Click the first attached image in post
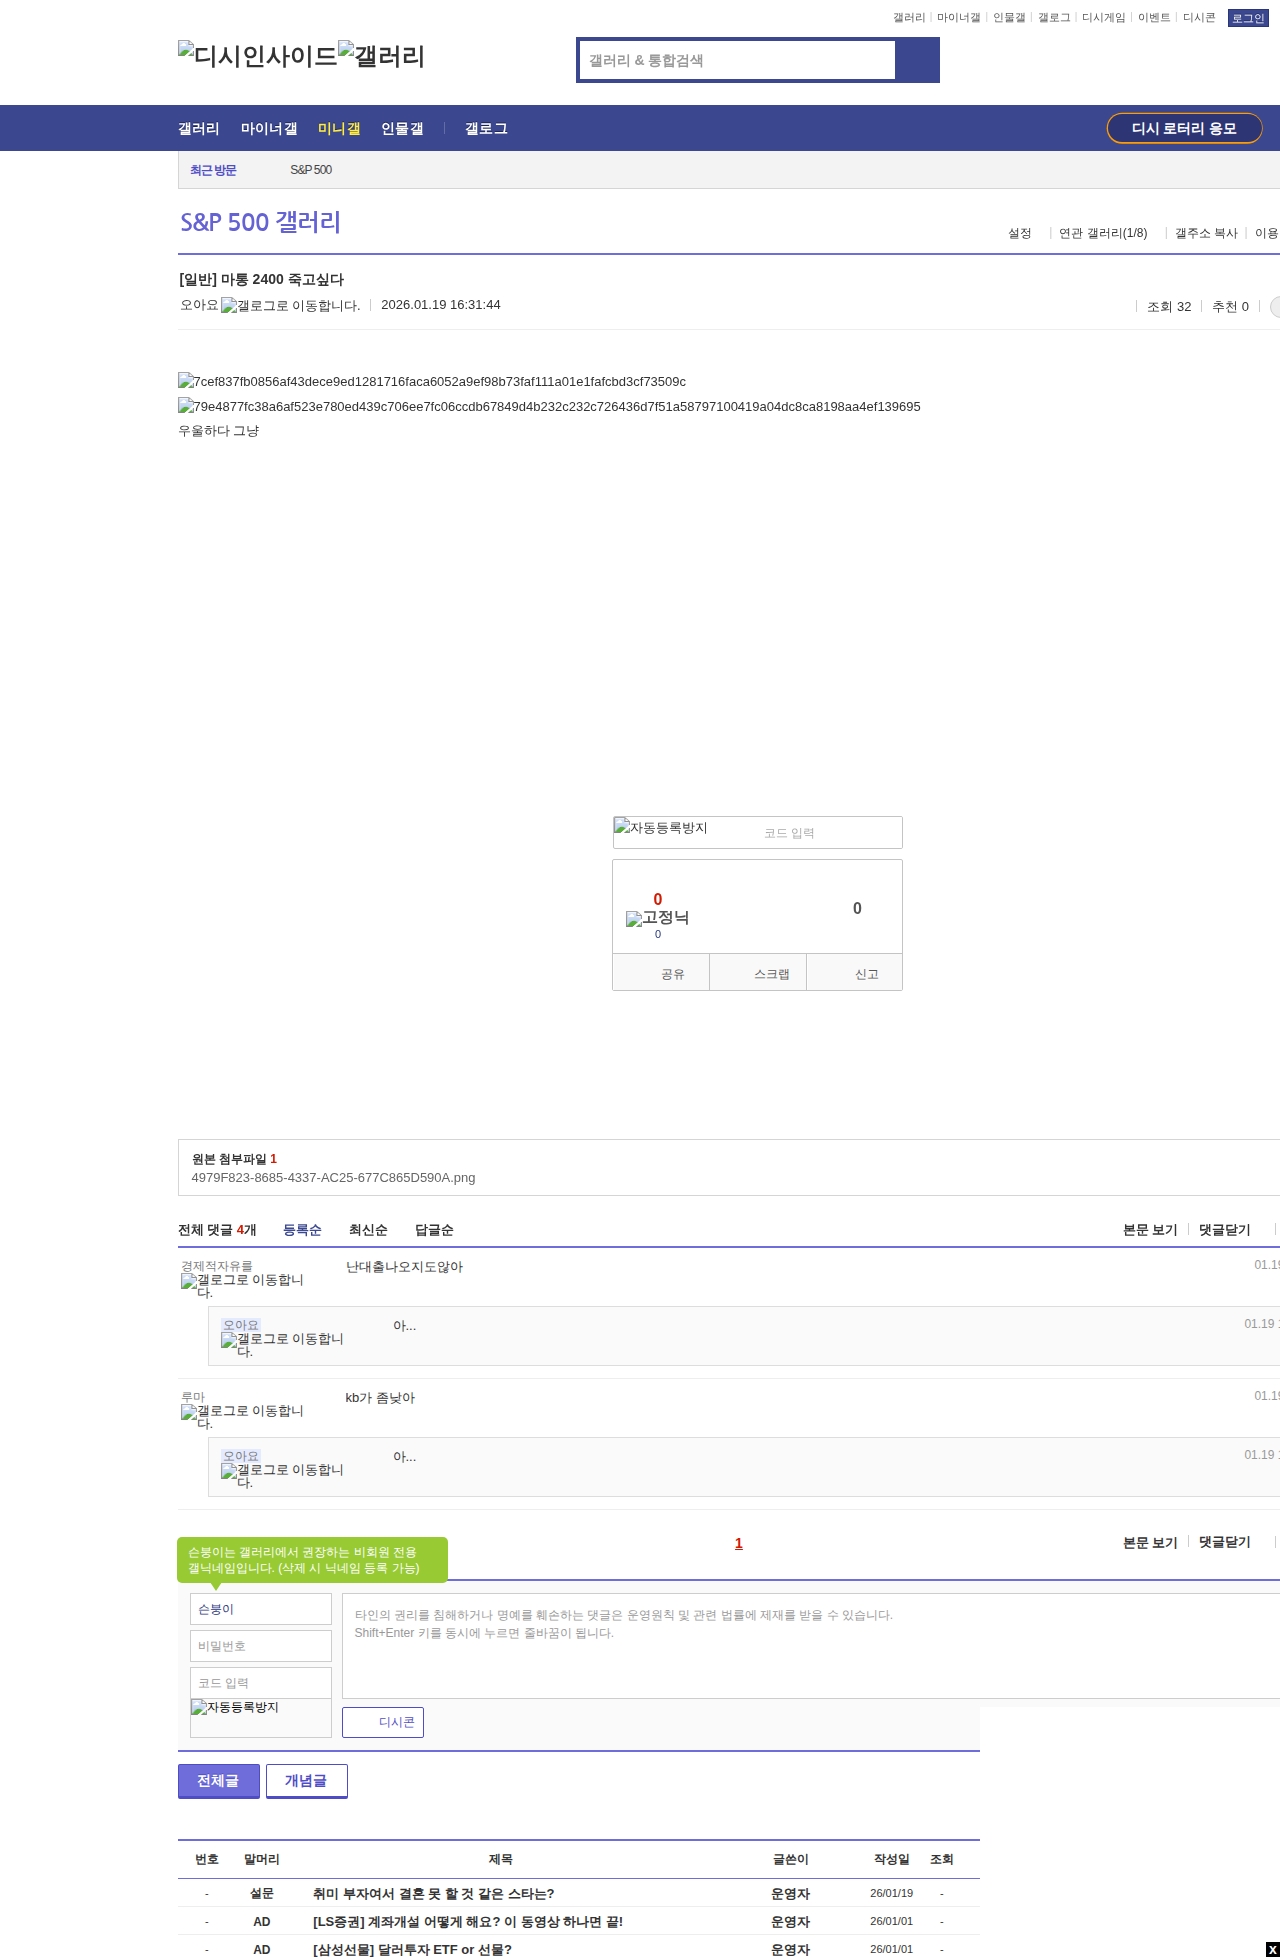The image size is (1280, 1957). tap(431, 382)
